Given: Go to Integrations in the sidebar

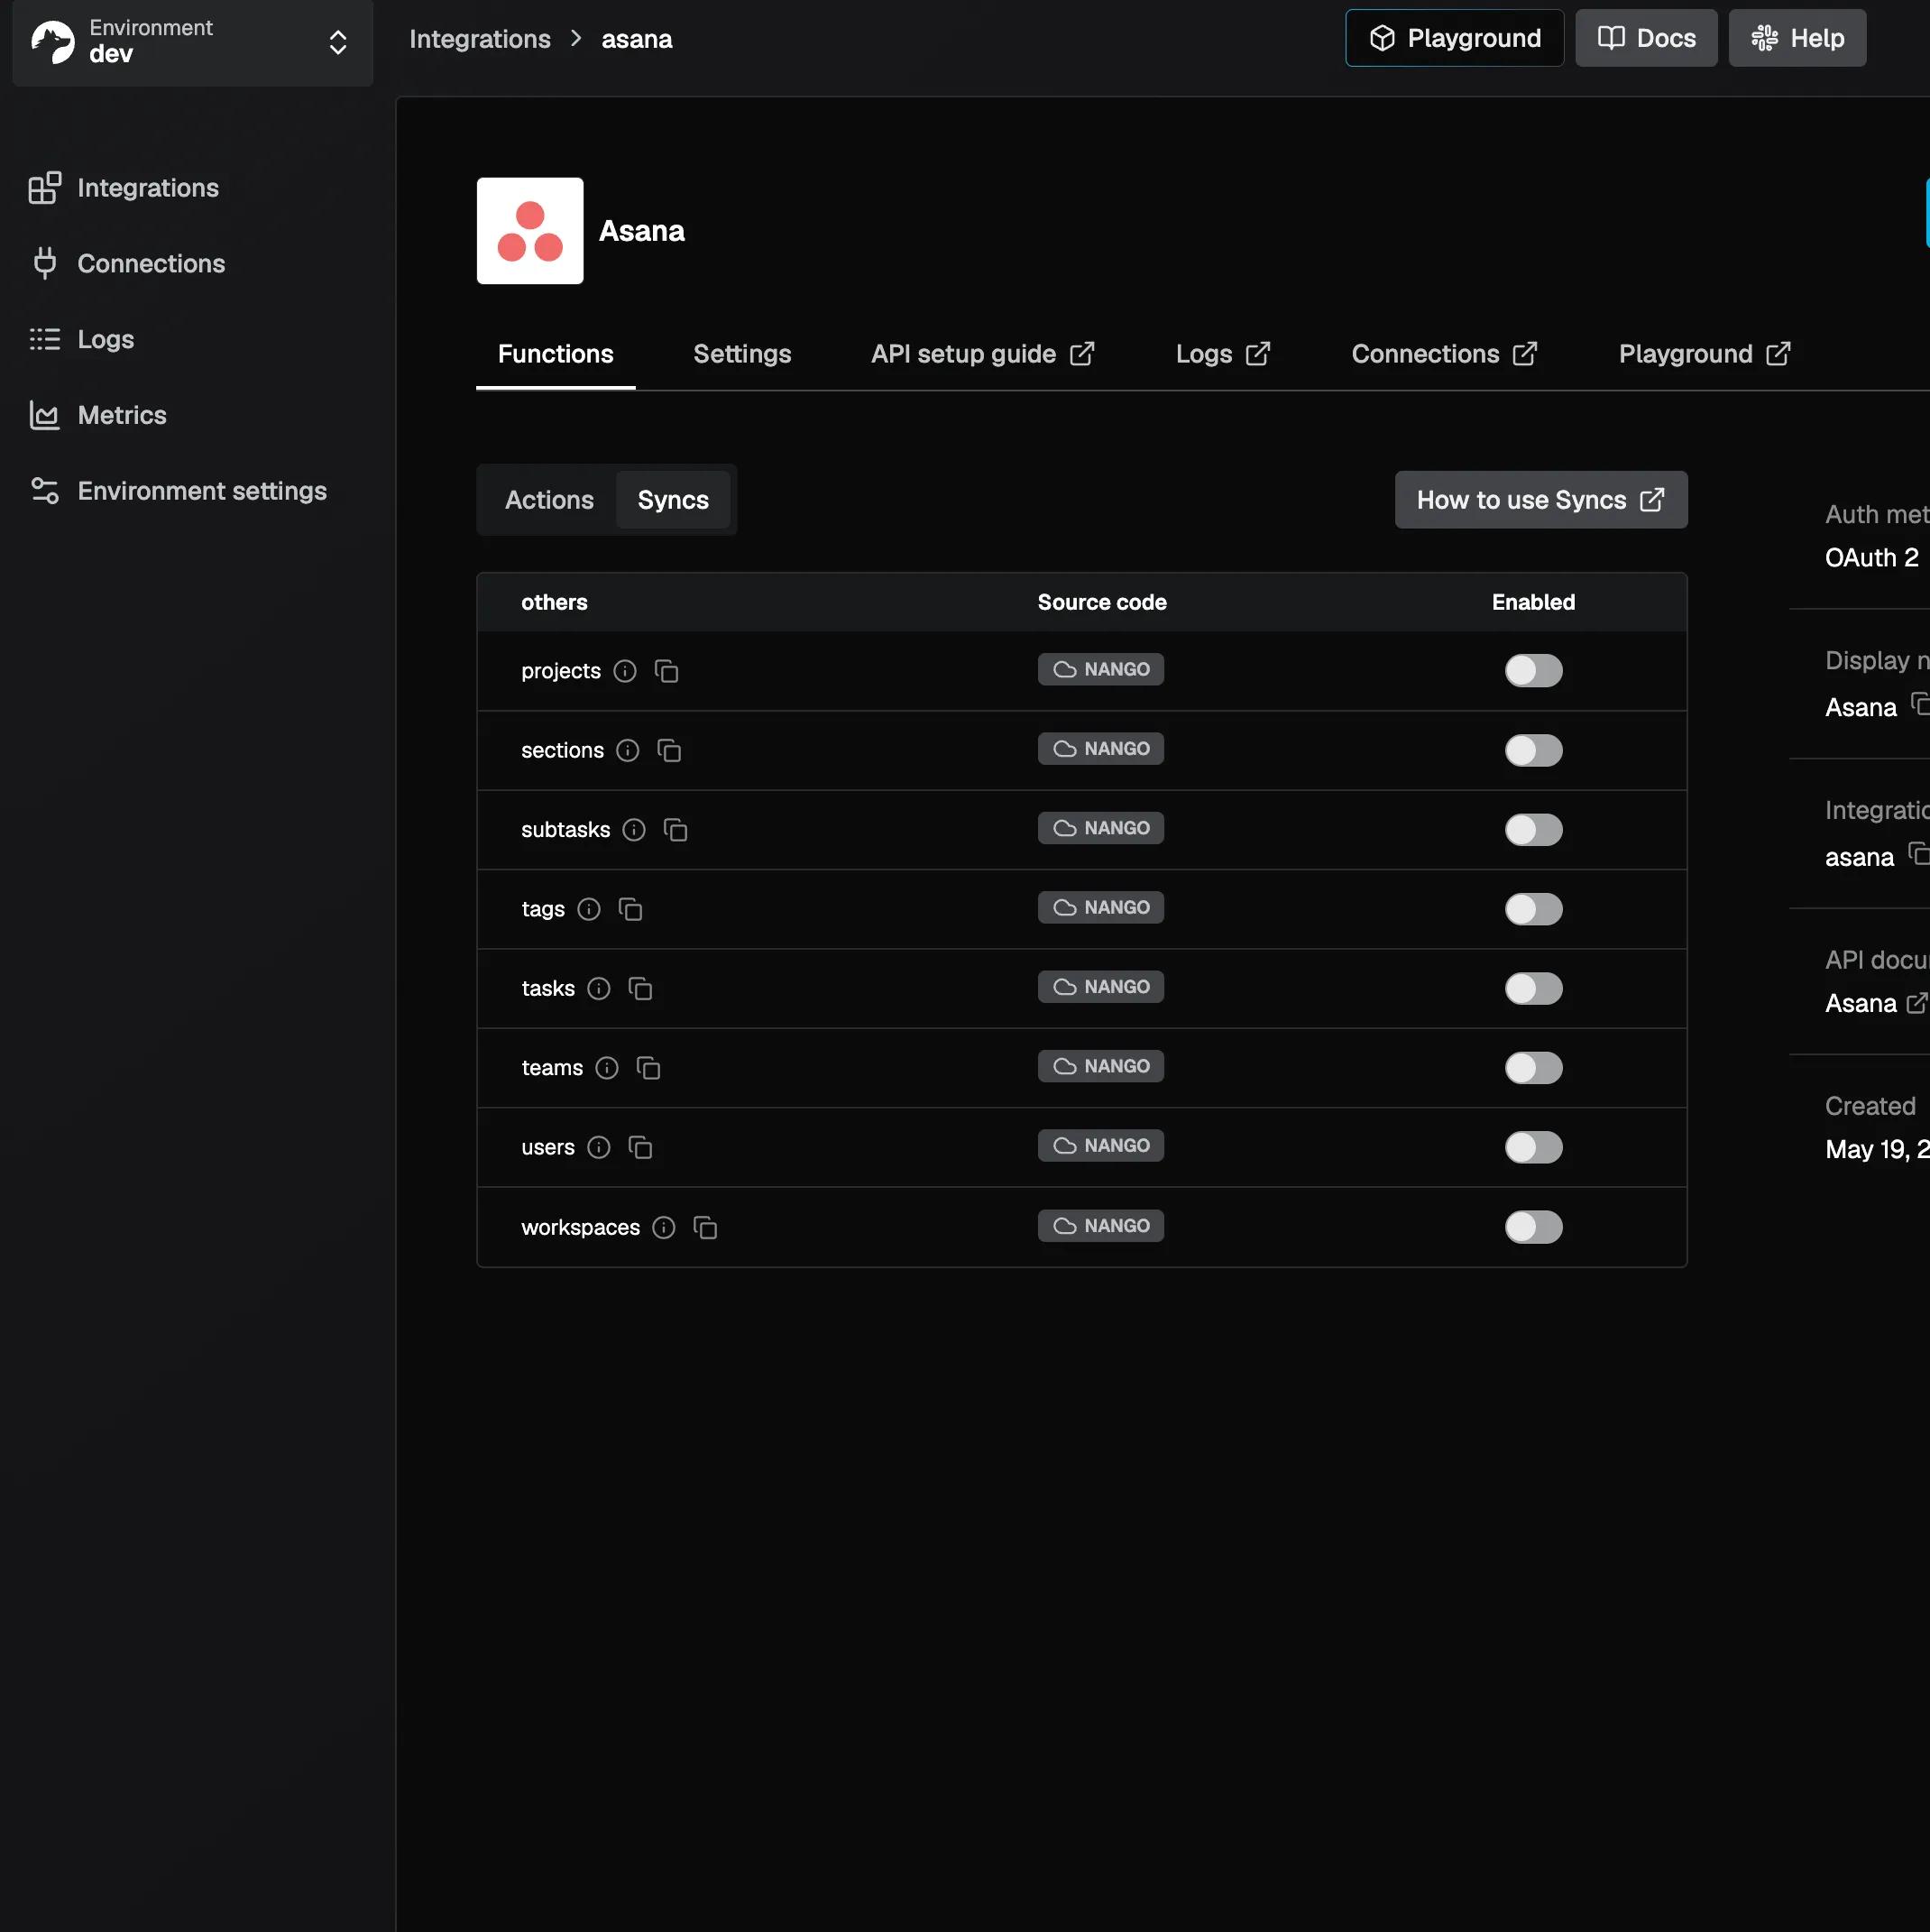Looking at the screenshot, I should click(x=124, y=188).
